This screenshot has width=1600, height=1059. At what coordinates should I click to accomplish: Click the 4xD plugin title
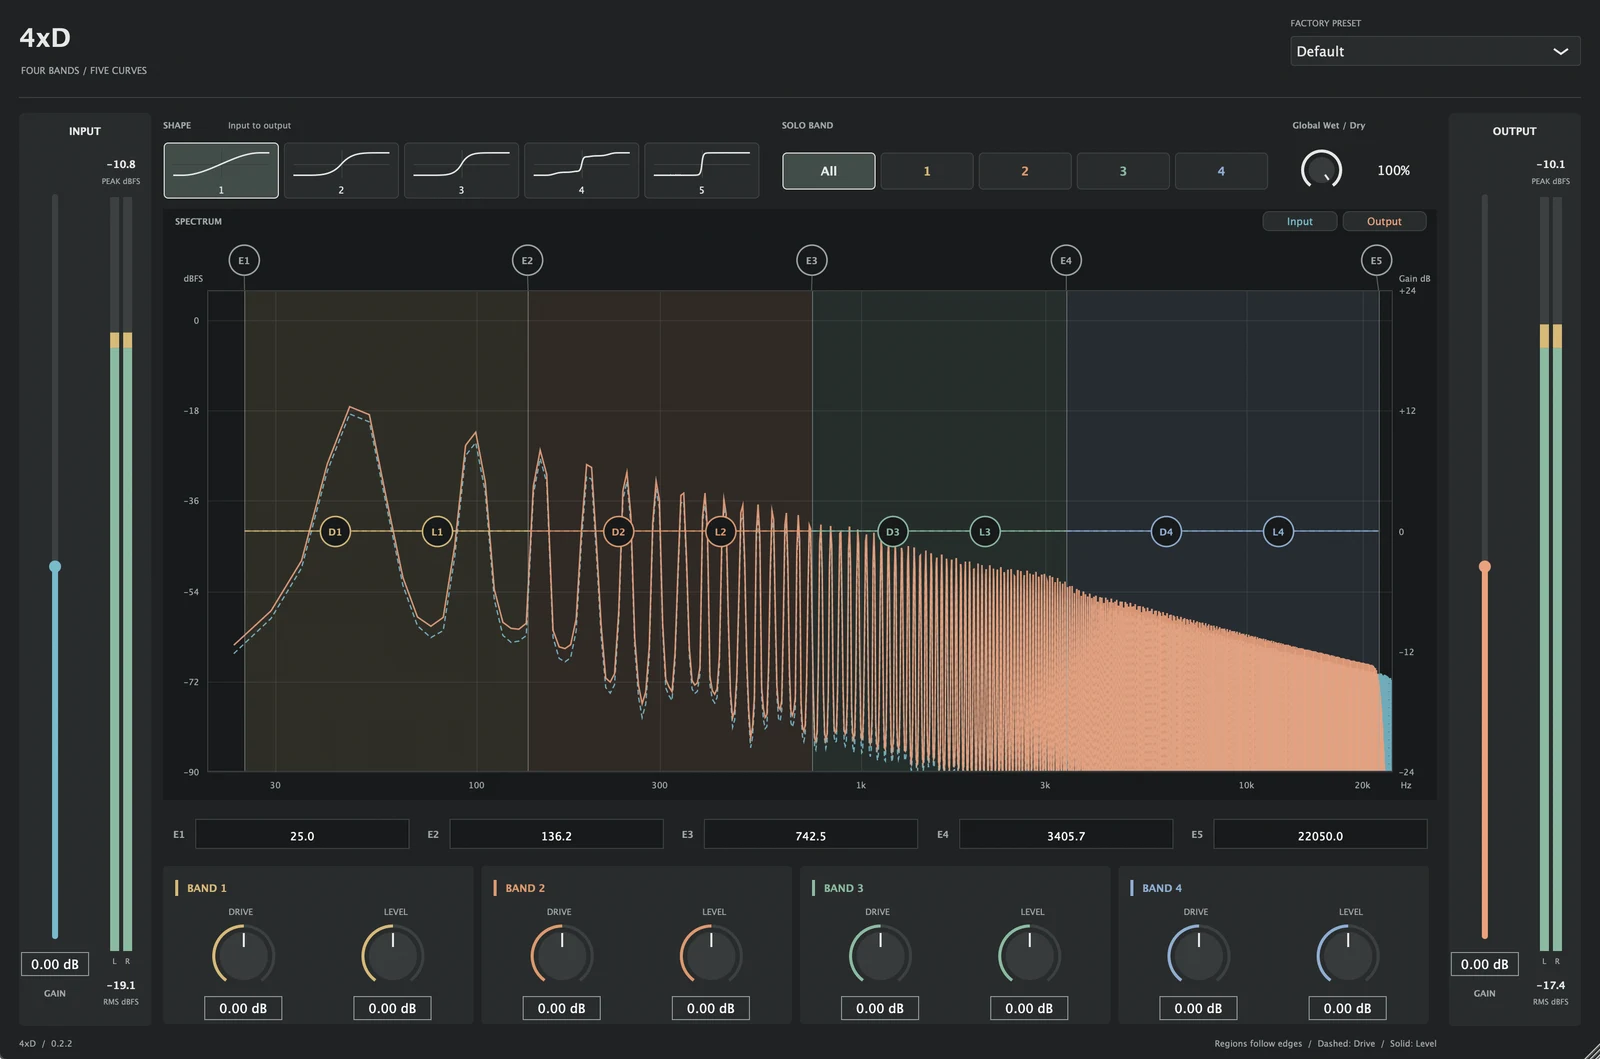(x=45, y=38)
